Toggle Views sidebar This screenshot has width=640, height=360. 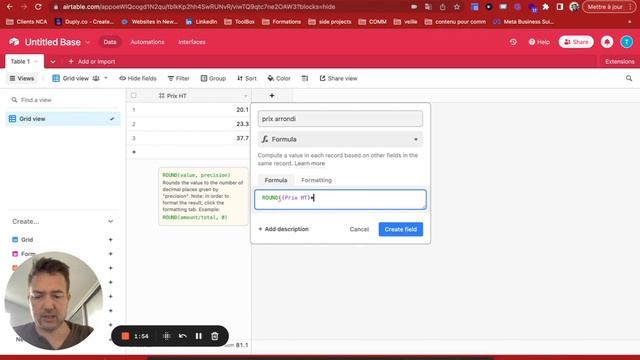tap(22, 78)
